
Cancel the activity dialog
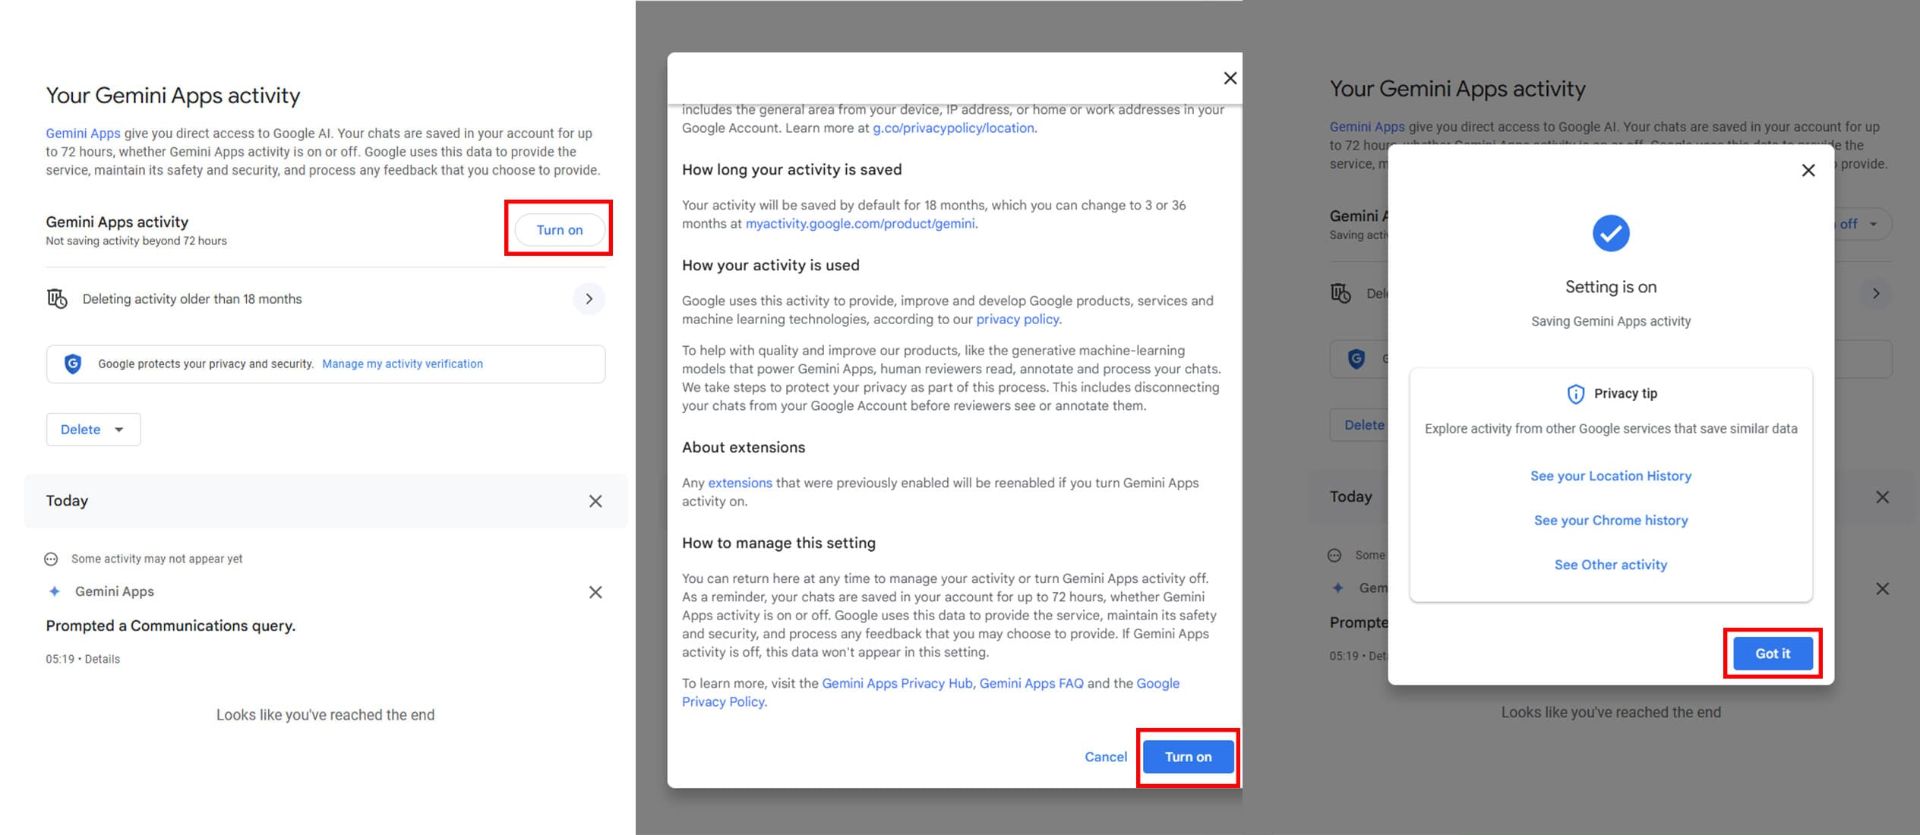(x=1105, y=757)
